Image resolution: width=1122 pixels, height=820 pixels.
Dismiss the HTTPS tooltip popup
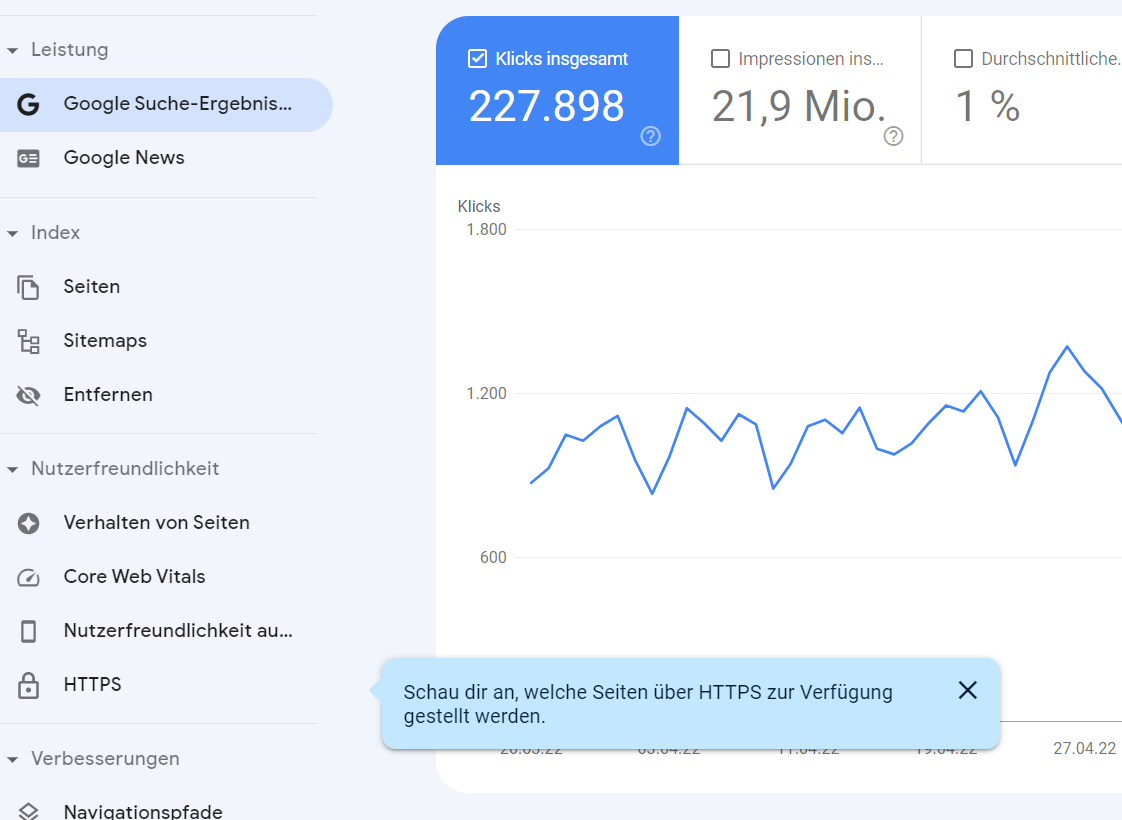(x=967, y=690)
